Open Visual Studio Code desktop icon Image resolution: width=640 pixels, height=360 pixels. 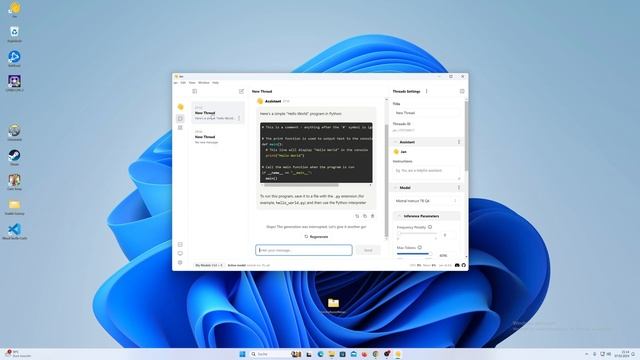click(14, 231)
